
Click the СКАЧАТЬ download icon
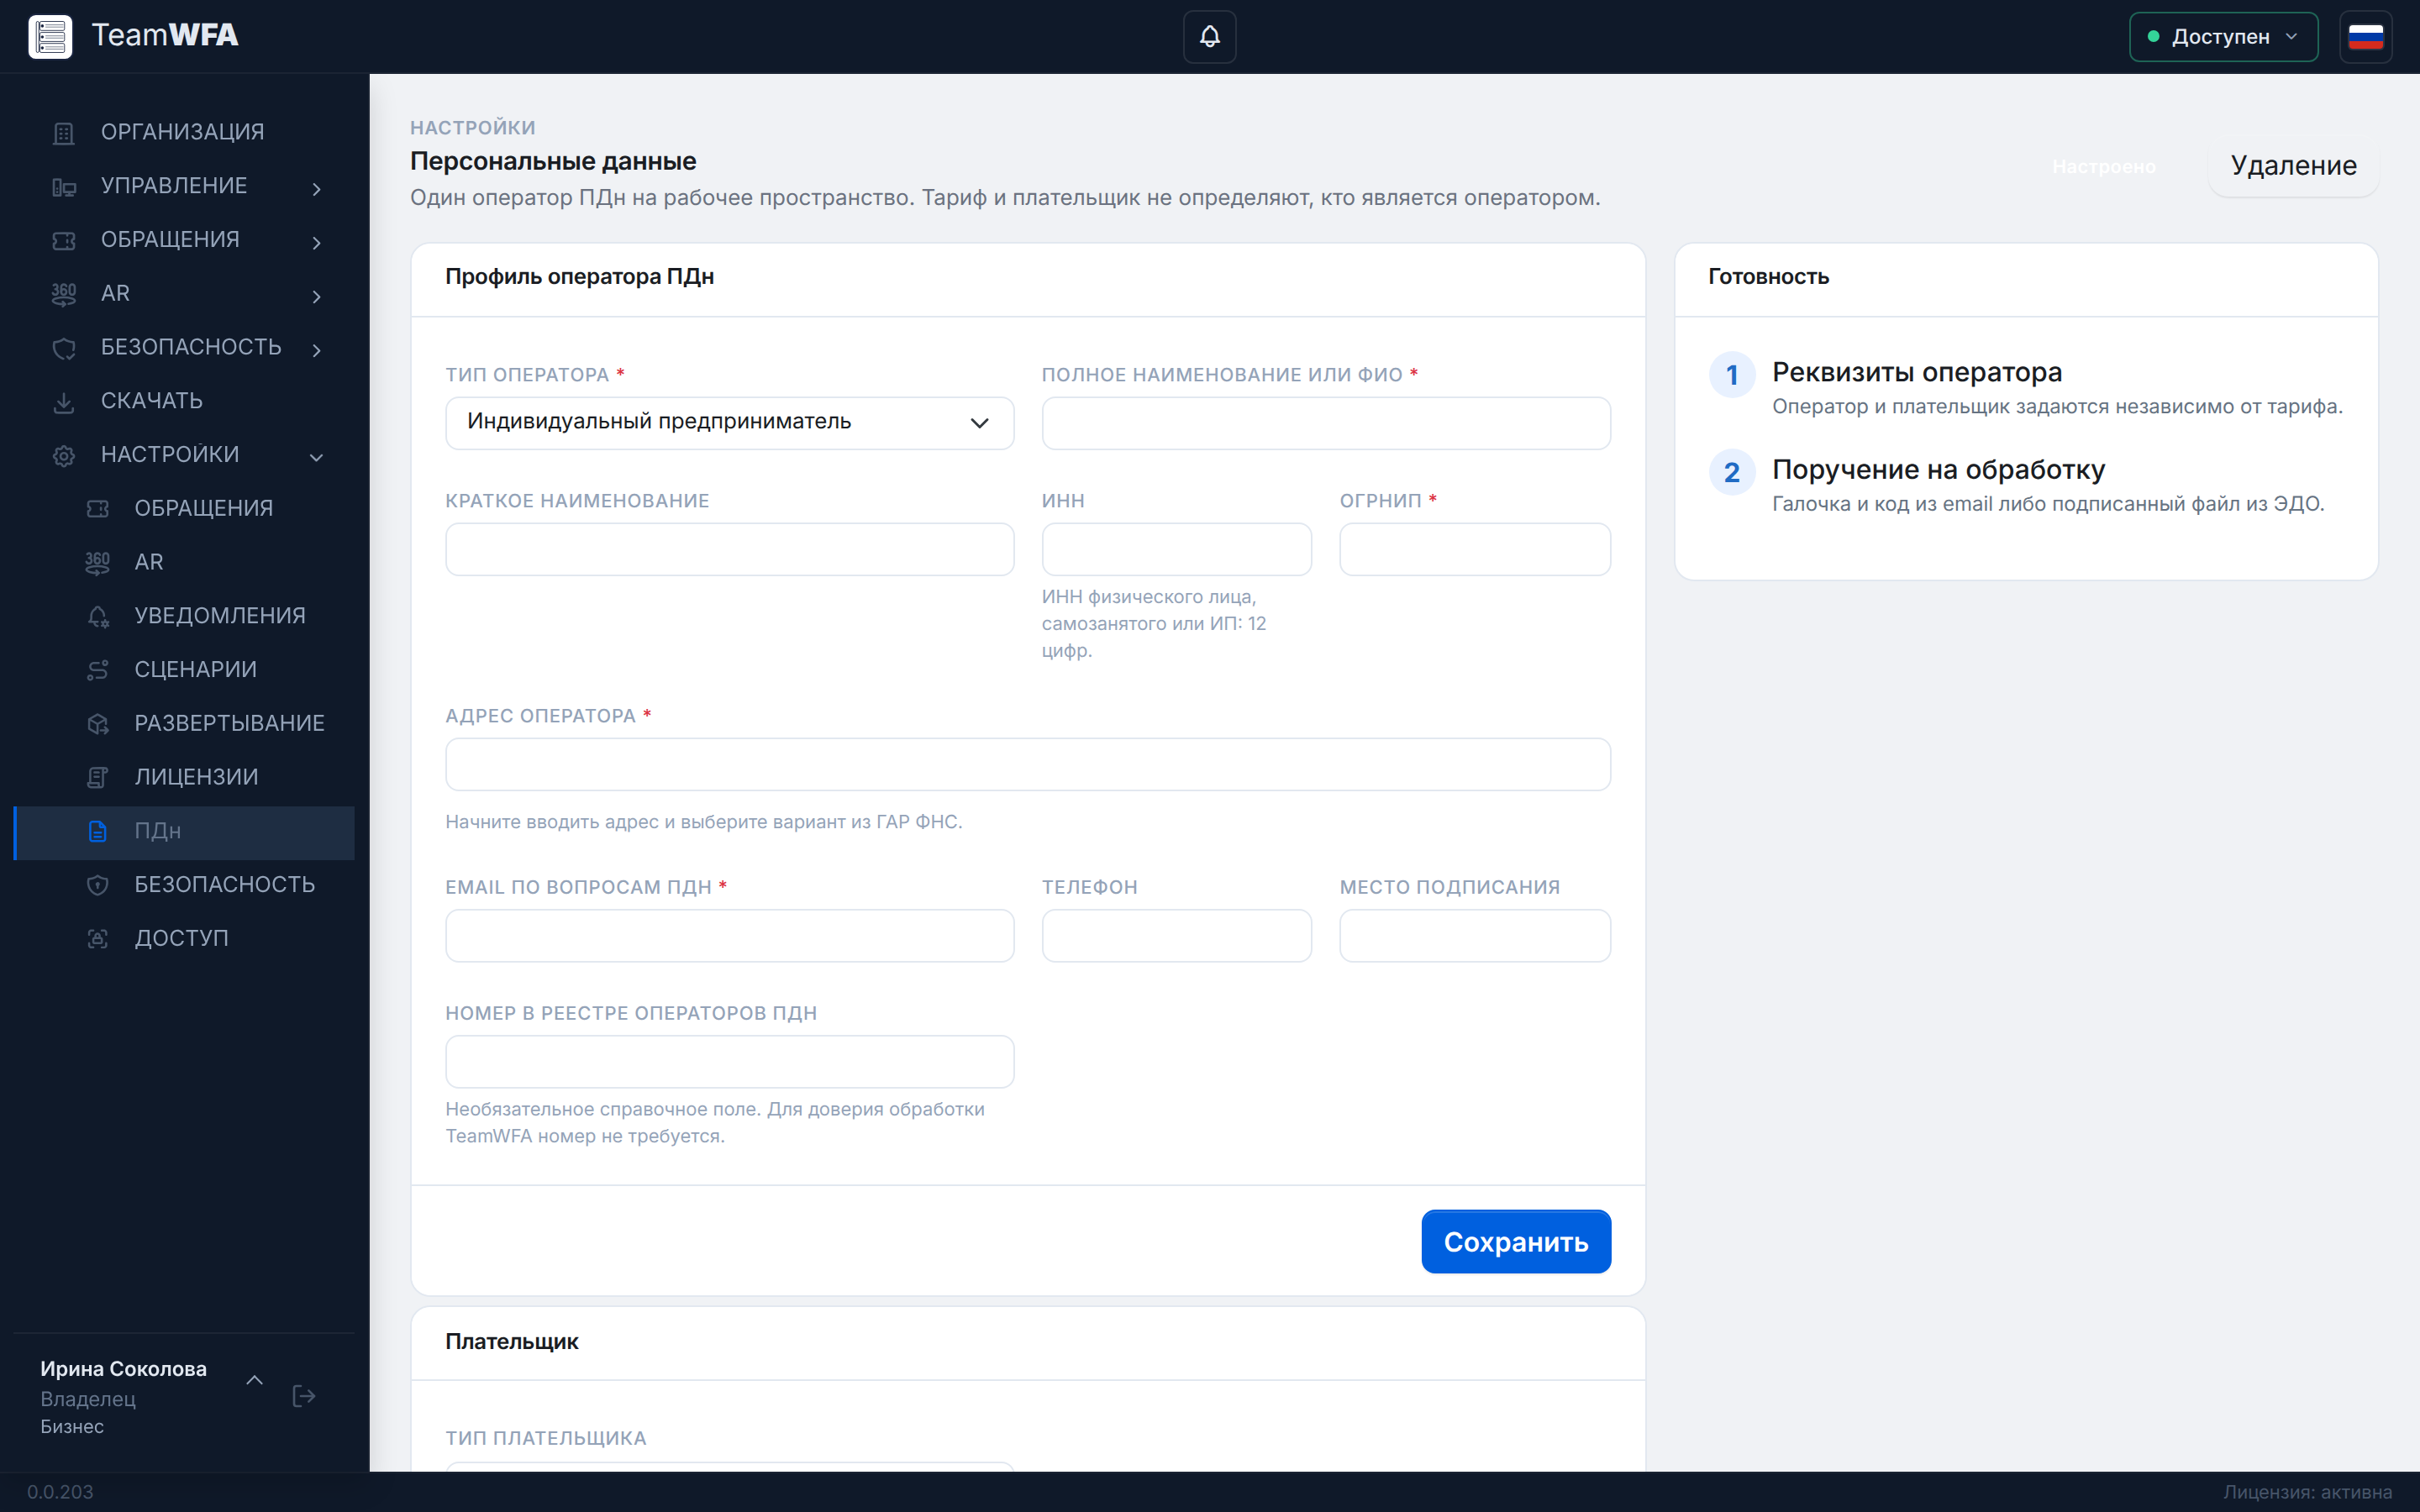[64, 402]
